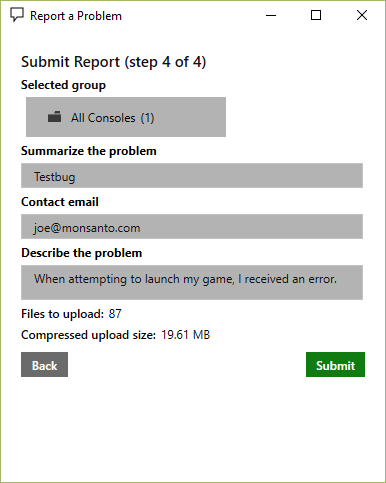Click the Compressed upload size label
386x483 pixels.
[88, 335]
